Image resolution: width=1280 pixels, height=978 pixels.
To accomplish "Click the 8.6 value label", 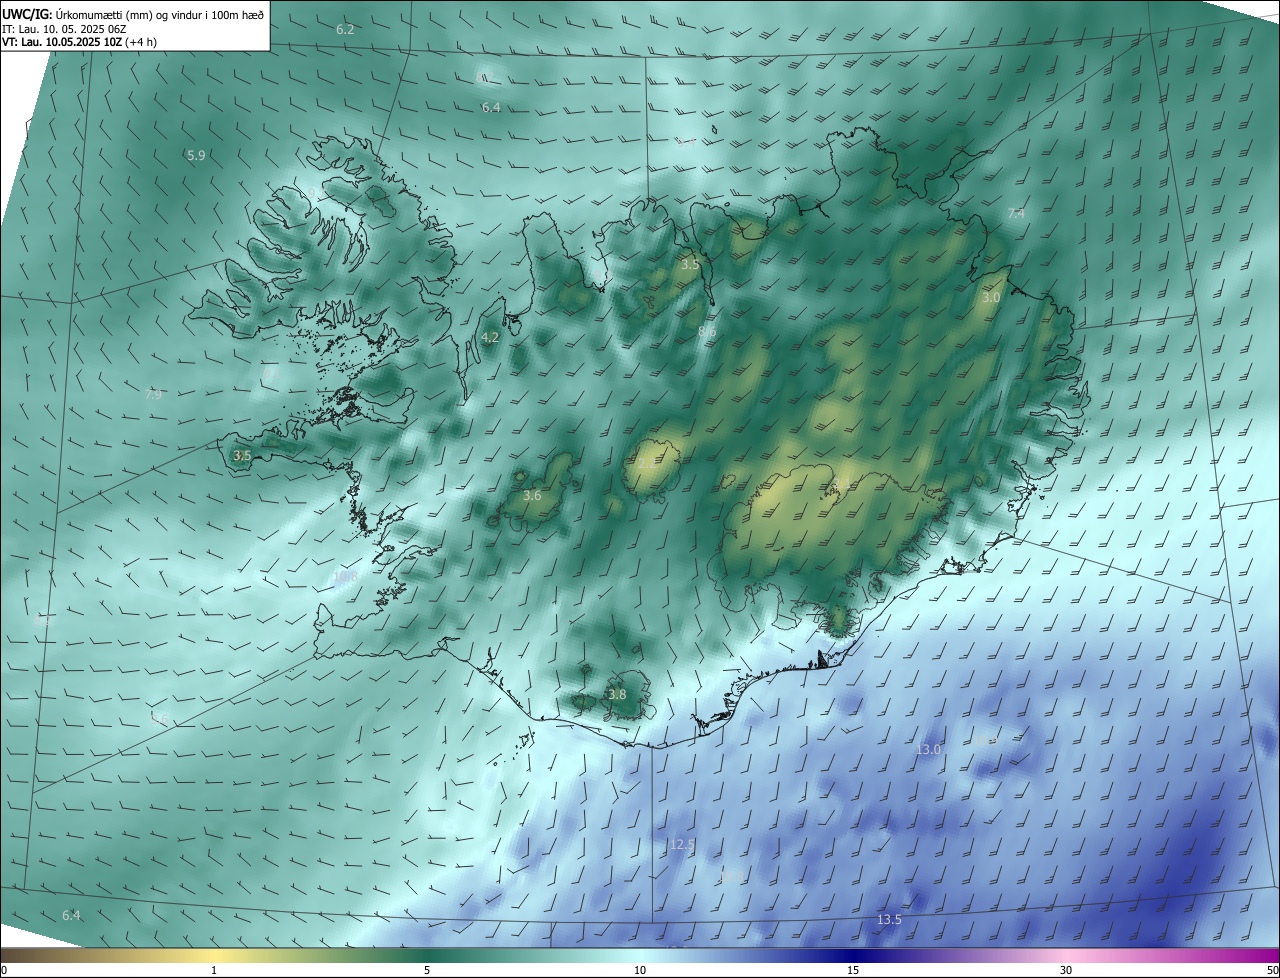I will pos(707,331).
